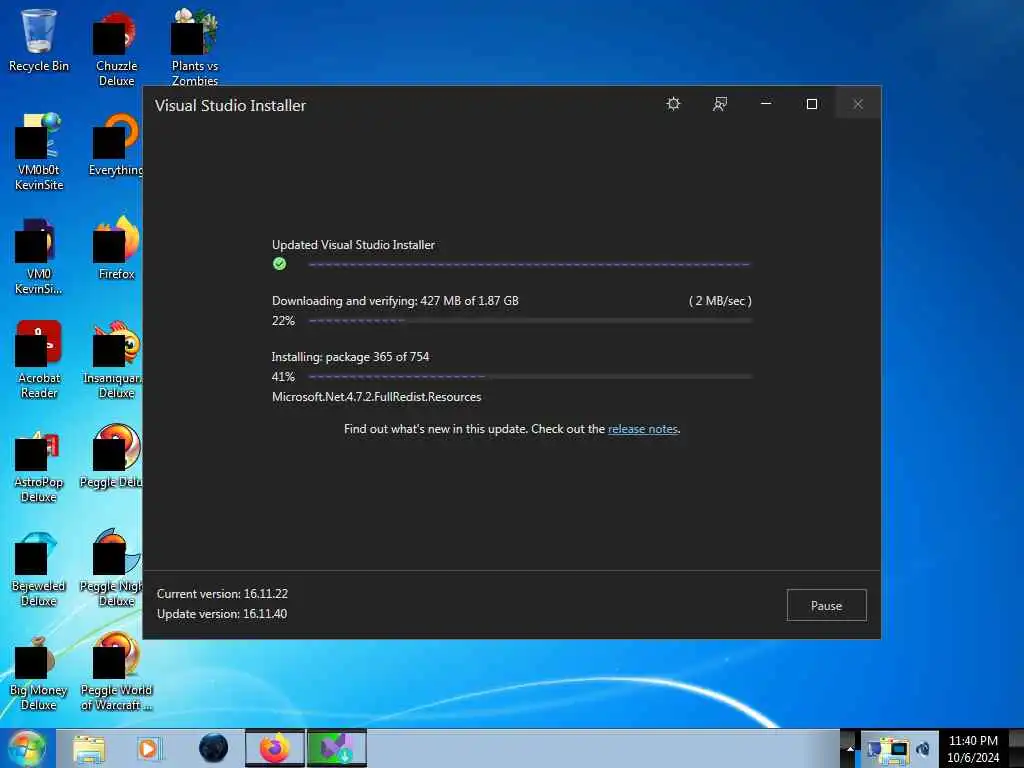Click the green completed checkmark icon
The width and height of the screenshot is (1024, 768).
280,264
